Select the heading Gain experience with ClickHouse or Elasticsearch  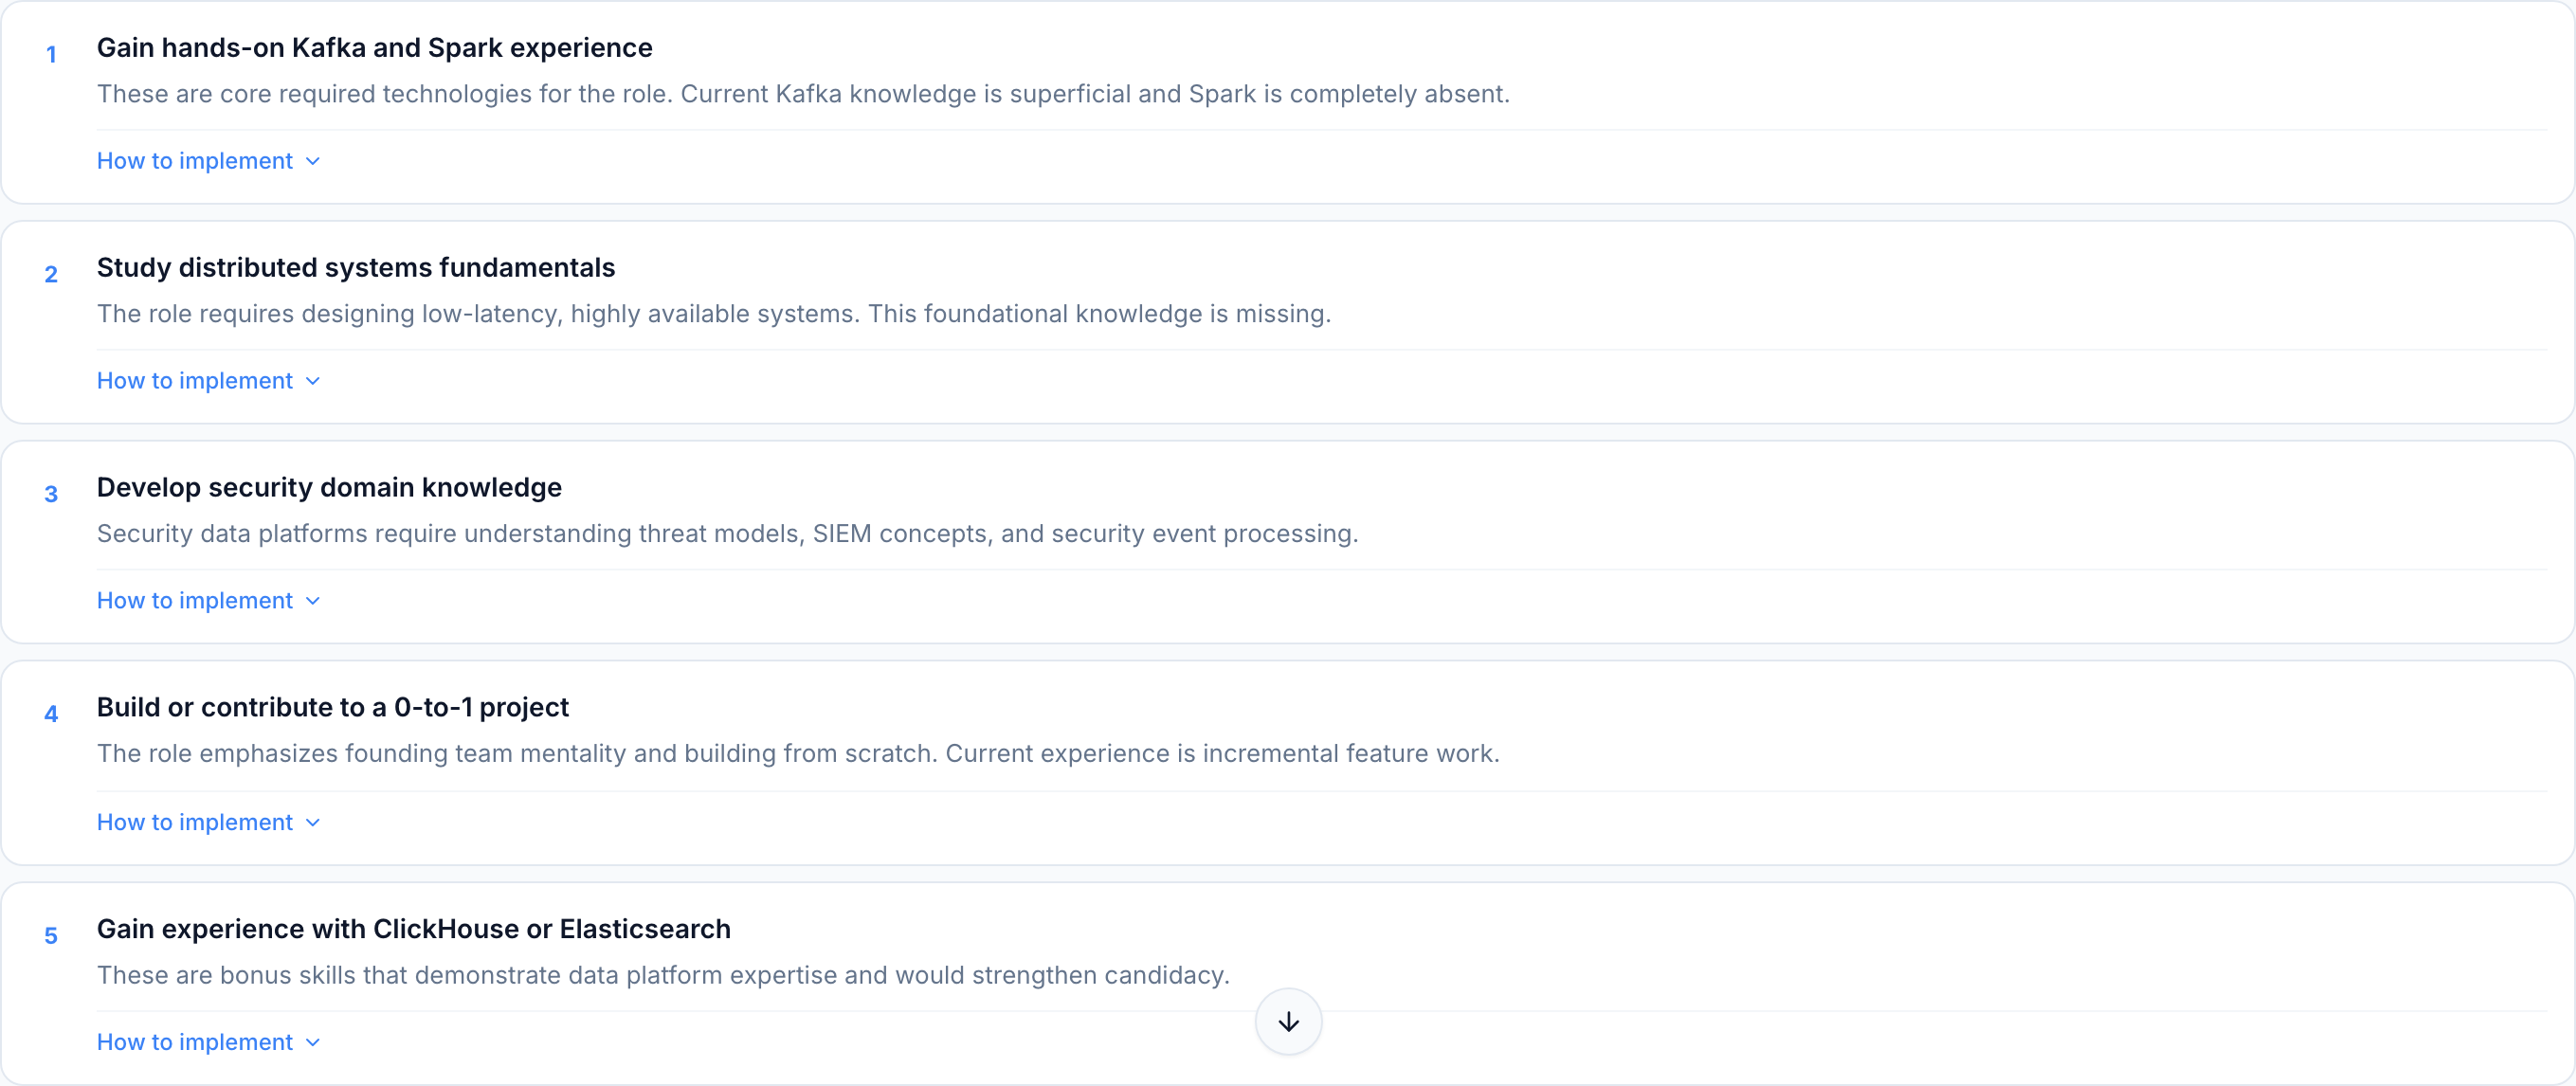414,928
